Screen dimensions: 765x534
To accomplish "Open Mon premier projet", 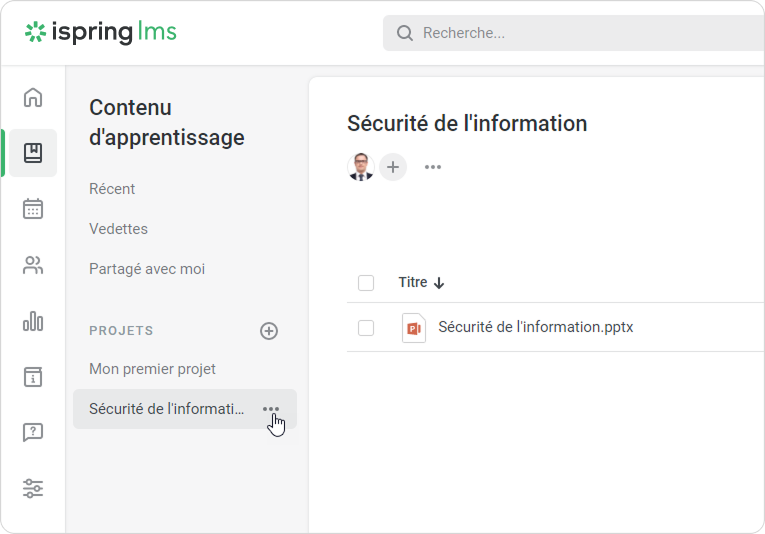I will pos(152,369).
